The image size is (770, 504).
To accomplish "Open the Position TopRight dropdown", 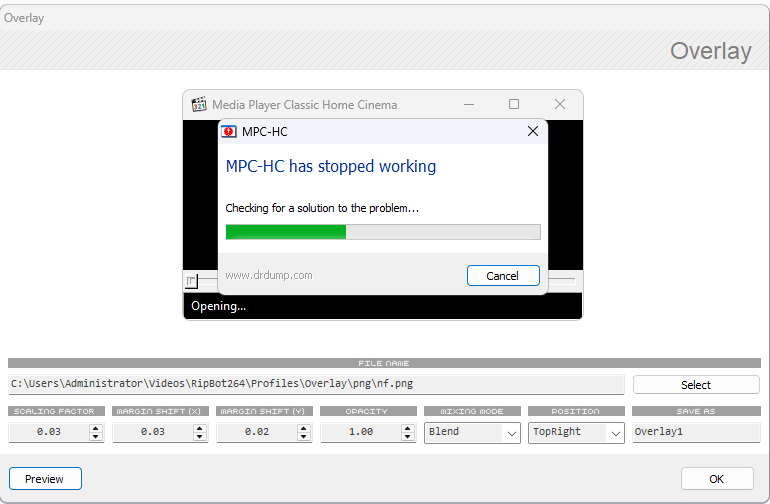I will [577, 433].
